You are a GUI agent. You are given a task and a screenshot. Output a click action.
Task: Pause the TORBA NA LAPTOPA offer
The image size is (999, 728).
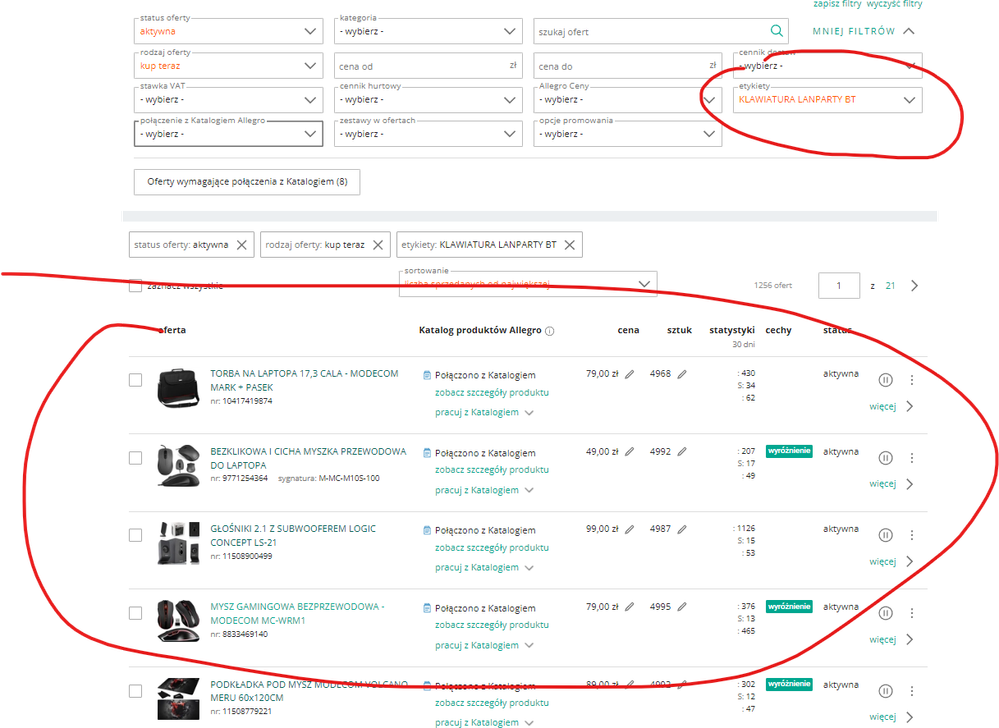click(885, 380)
